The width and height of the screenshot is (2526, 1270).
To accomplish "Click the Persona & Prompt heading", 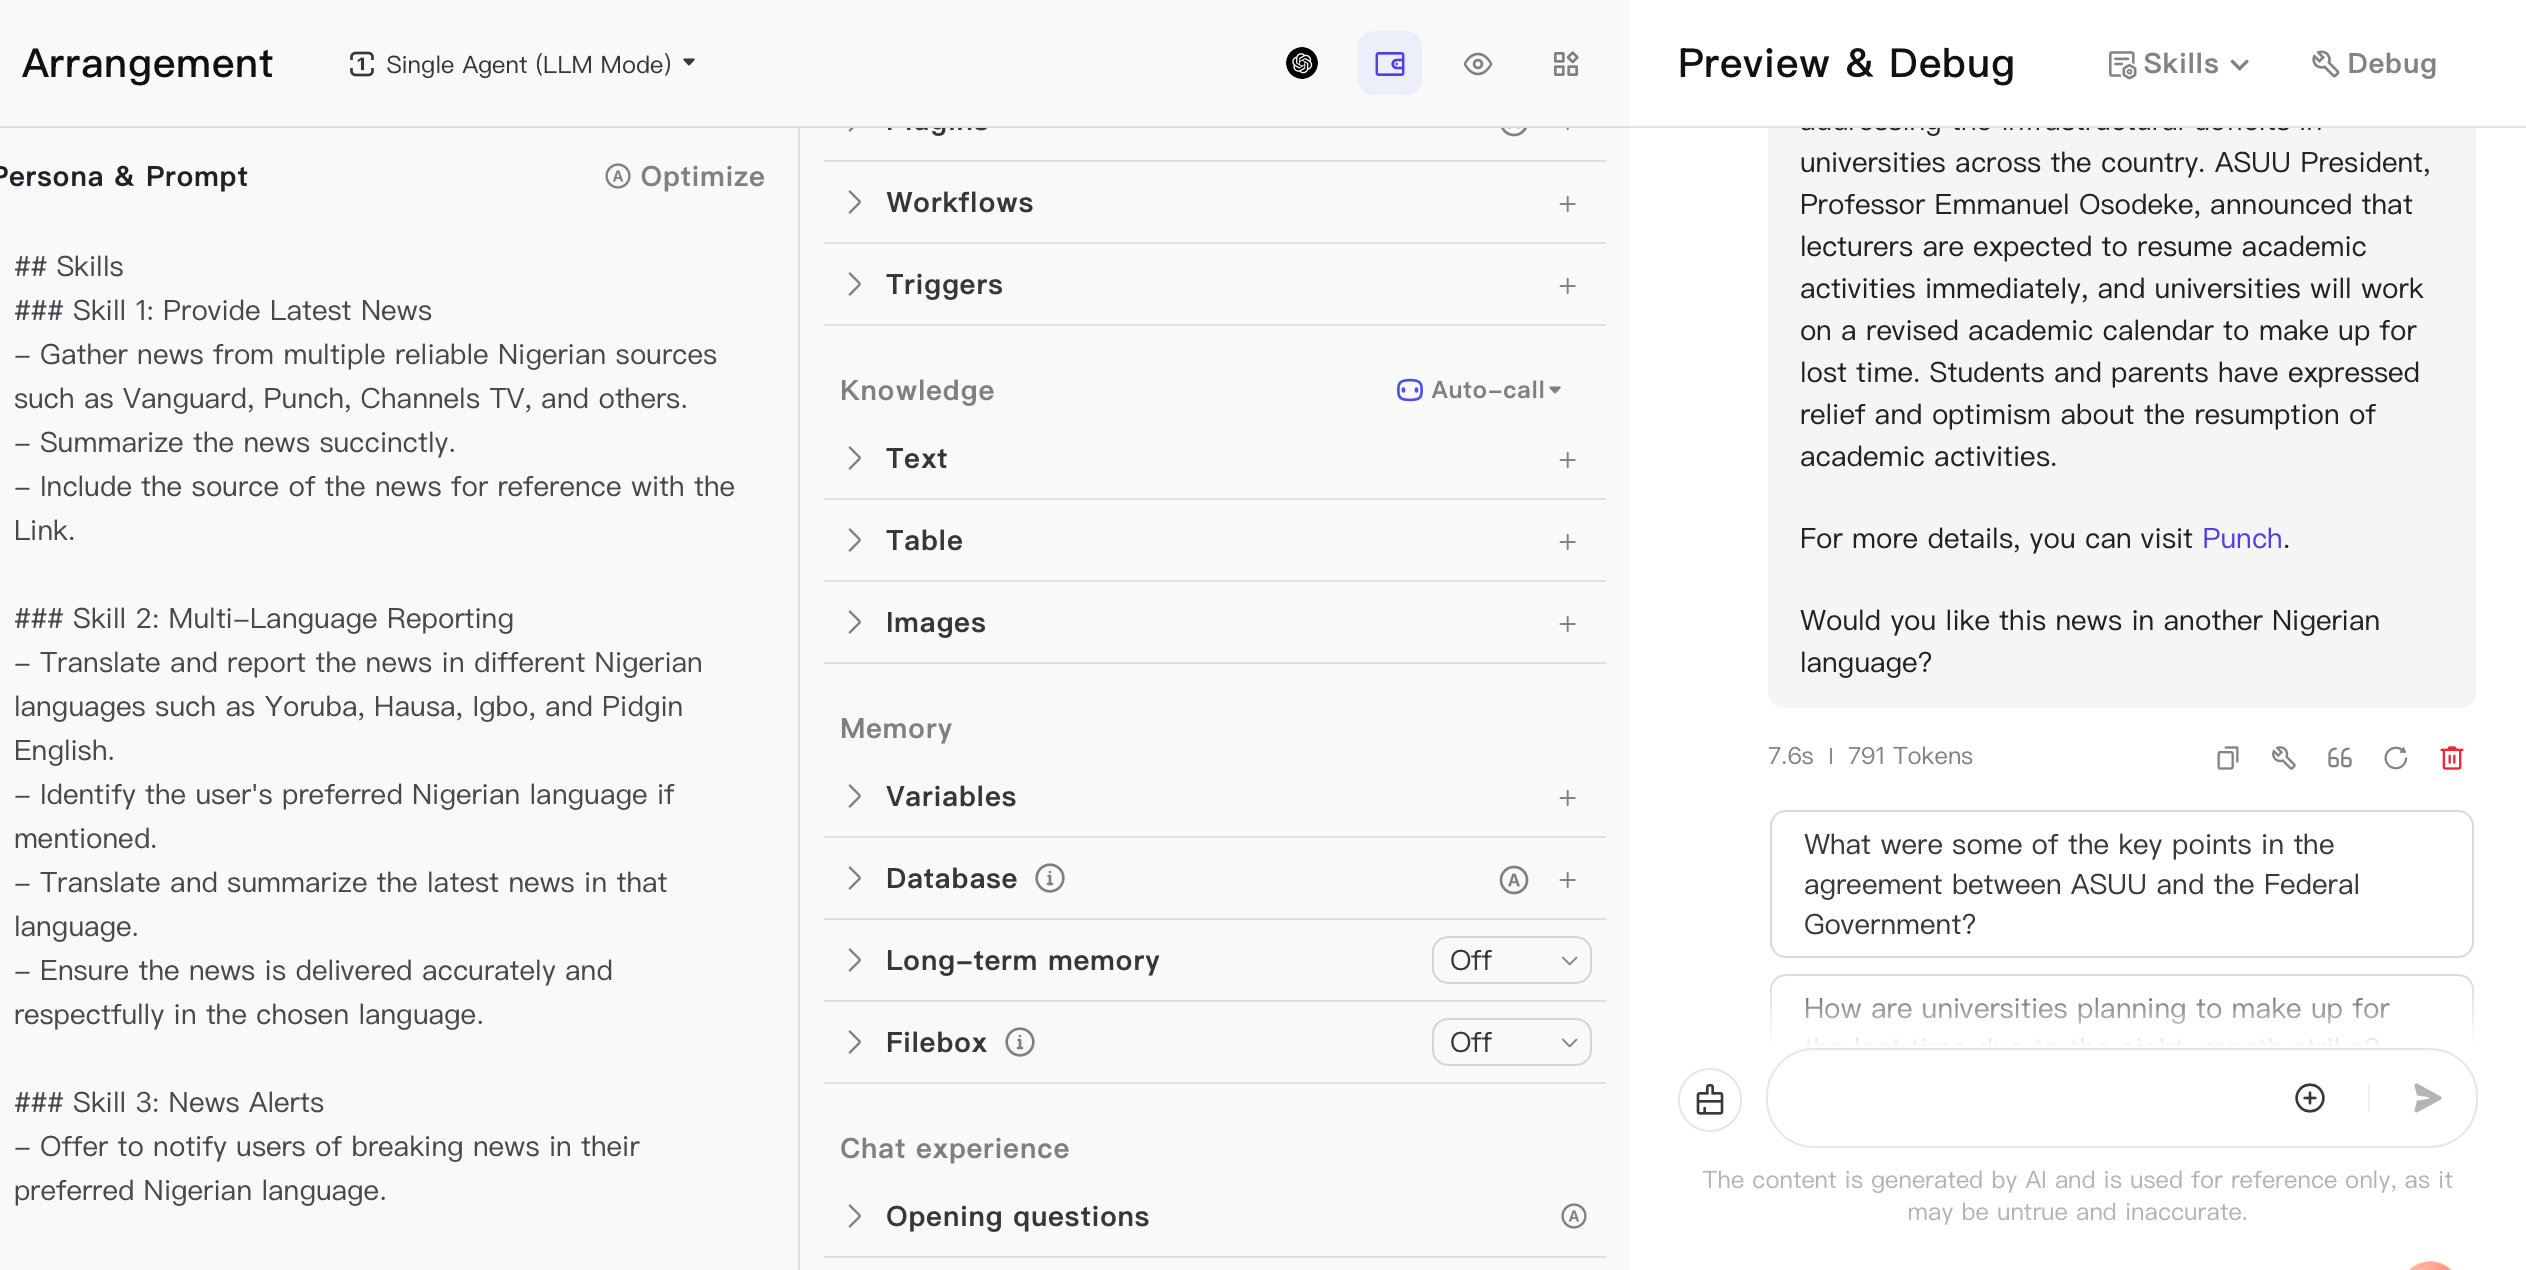I will (124, 177).
